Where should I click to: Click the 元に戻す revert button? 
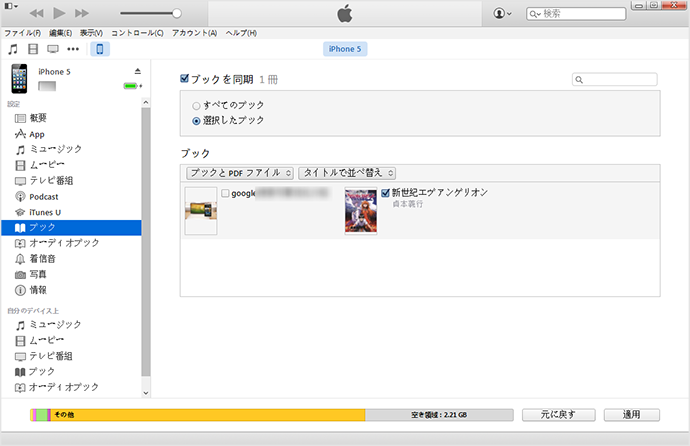[558, 415]
